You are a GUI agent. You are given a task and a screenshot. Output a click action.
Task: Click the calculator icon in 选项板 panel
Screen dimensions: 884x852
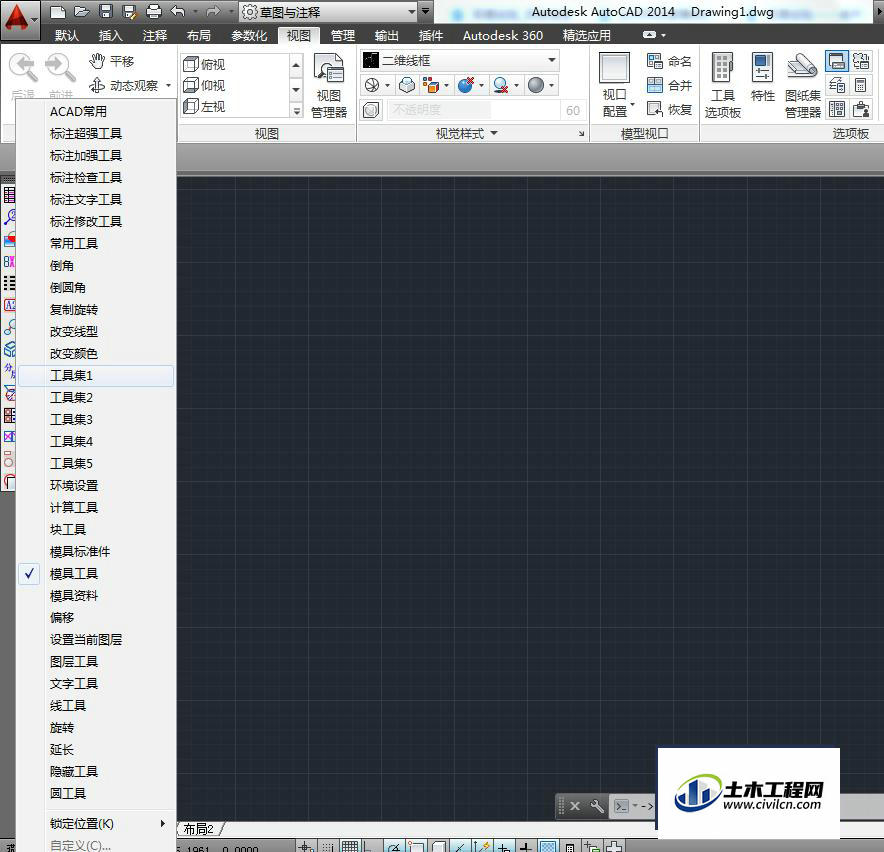pos(860,85)
